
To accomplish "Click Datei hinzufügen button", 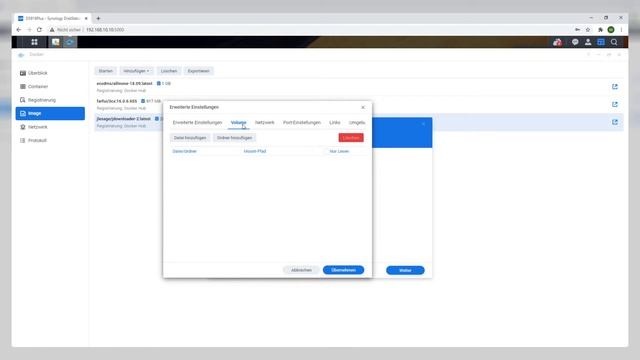I will (190, 138).
